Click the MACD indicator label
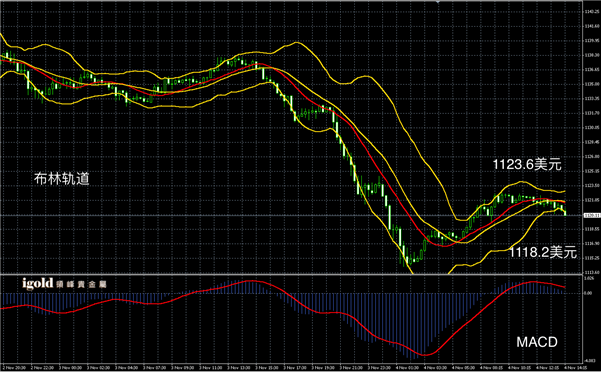Viewport: 601px width, 372px height. pyautogui.click(x=537, y=342)
